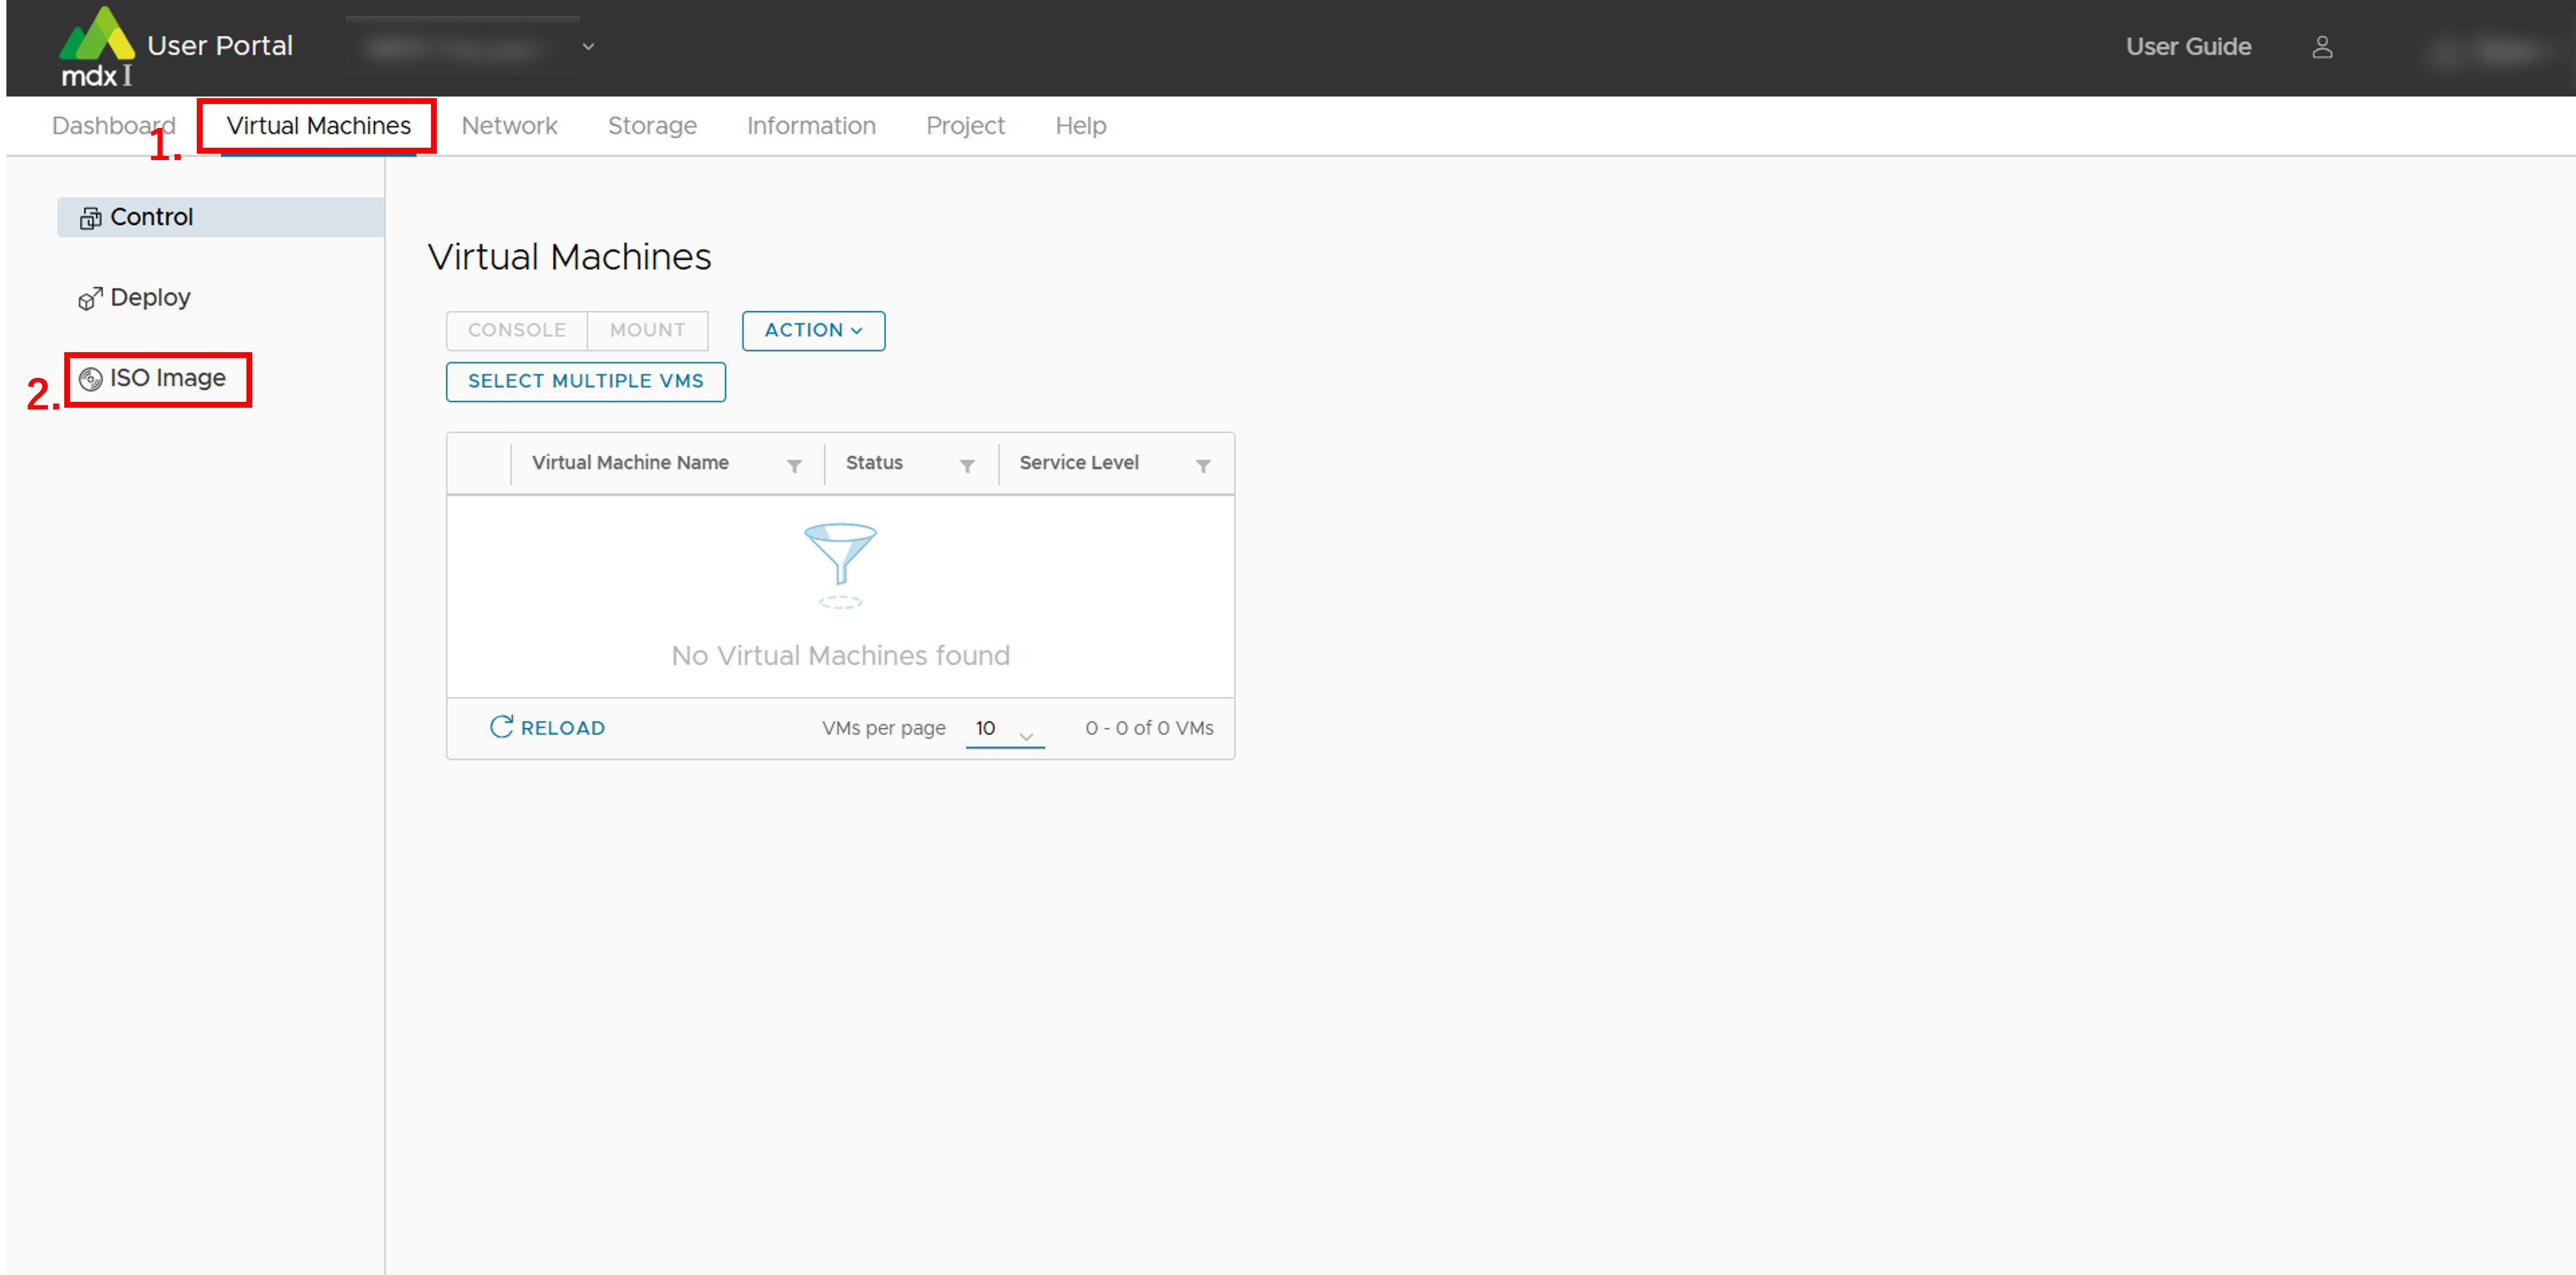Screen dimensions: 2576x1275
Task: Click the reload circular arrow icon
Action: (501, 727)
